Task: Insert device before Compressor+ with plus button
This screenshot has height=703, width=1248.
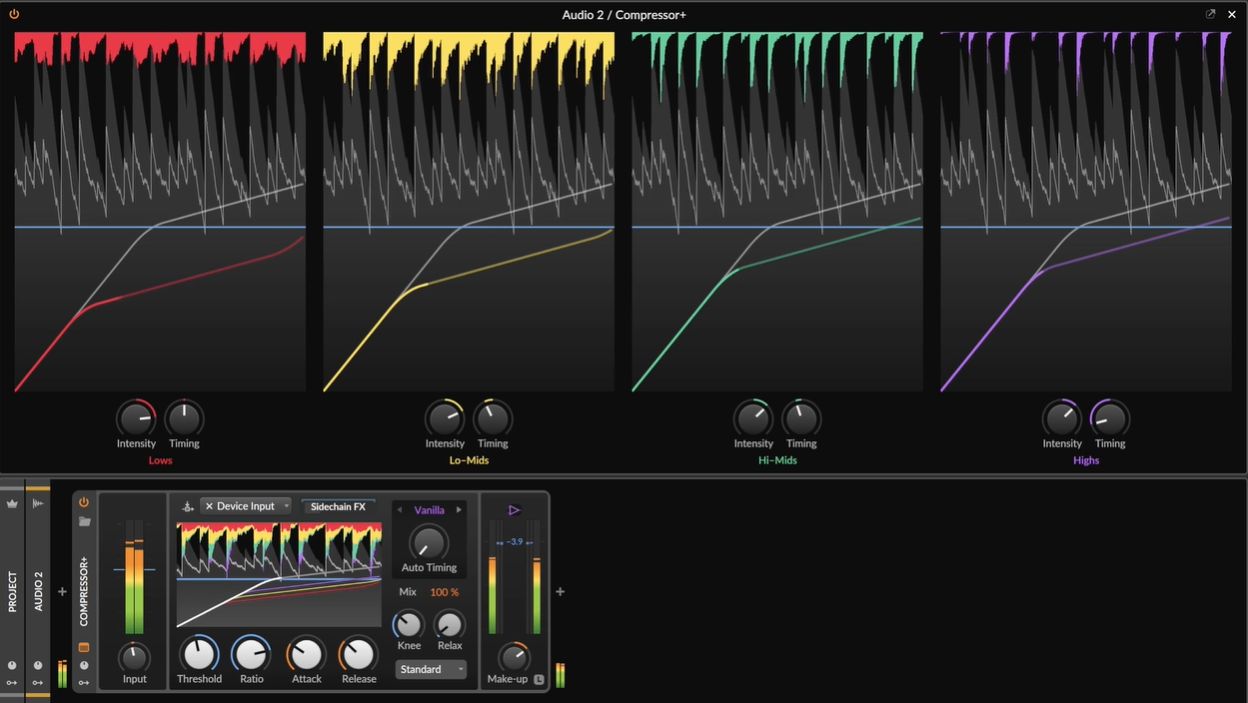Action: point(62,592)
